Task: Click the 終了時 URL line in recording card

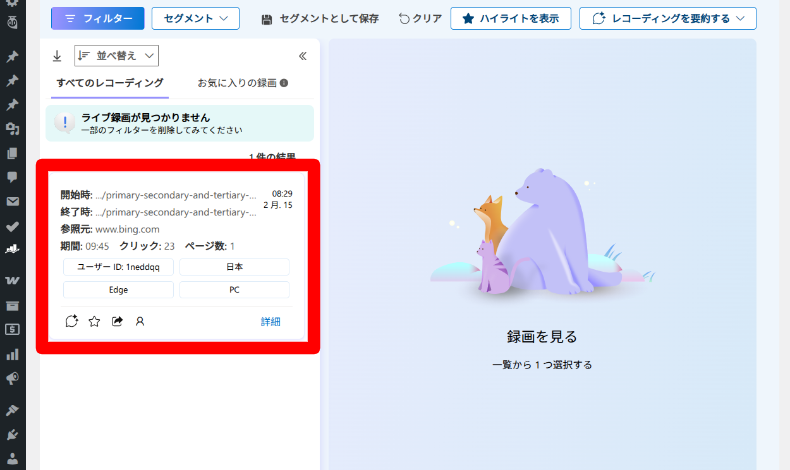Action: (x=158, y=212)
